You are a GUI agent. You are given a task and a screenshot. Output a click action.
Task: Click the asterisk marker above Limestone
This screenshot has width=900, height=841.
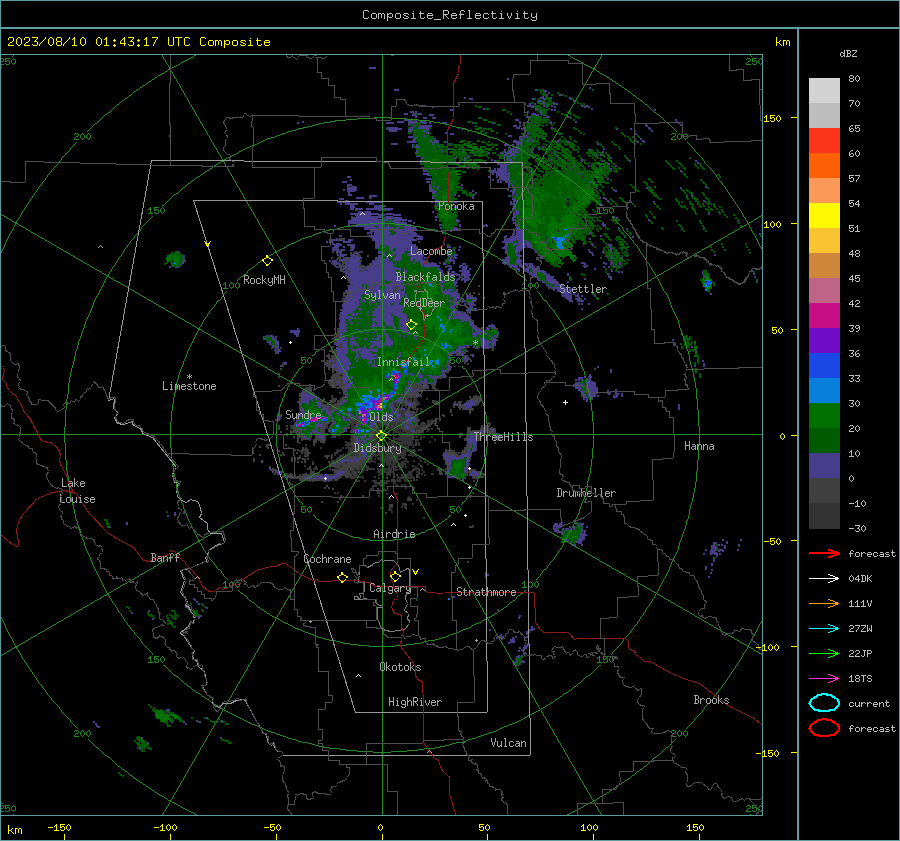pos(189,377)
